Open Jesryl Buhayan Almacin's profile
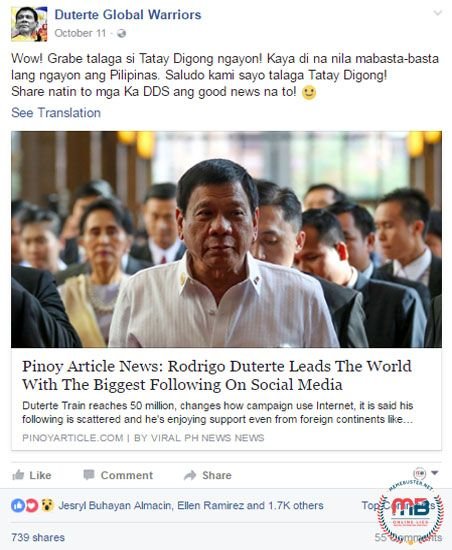Image resolution: width=452 pixels, height=550 pixels. [x=115, y=505]
